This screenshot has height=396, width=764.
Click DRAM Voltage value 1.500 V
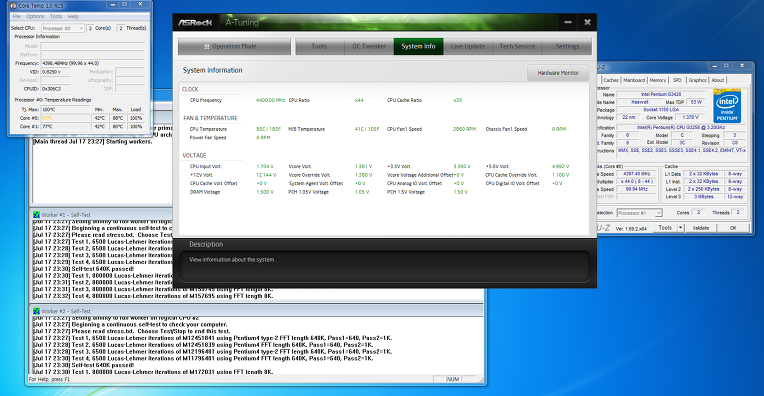[265, 192]
